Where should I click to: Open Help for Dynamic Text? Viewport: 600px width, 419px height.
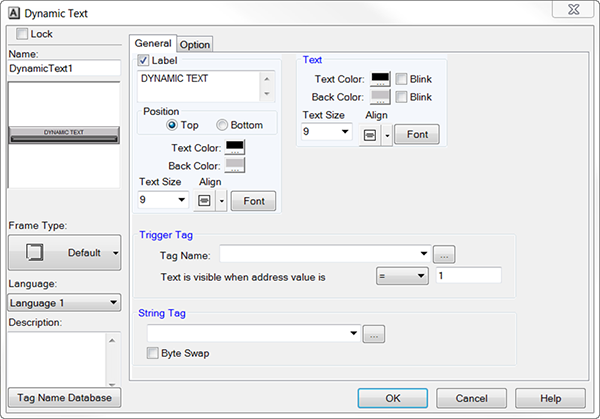pyautogui.click(x=550, y=398)
